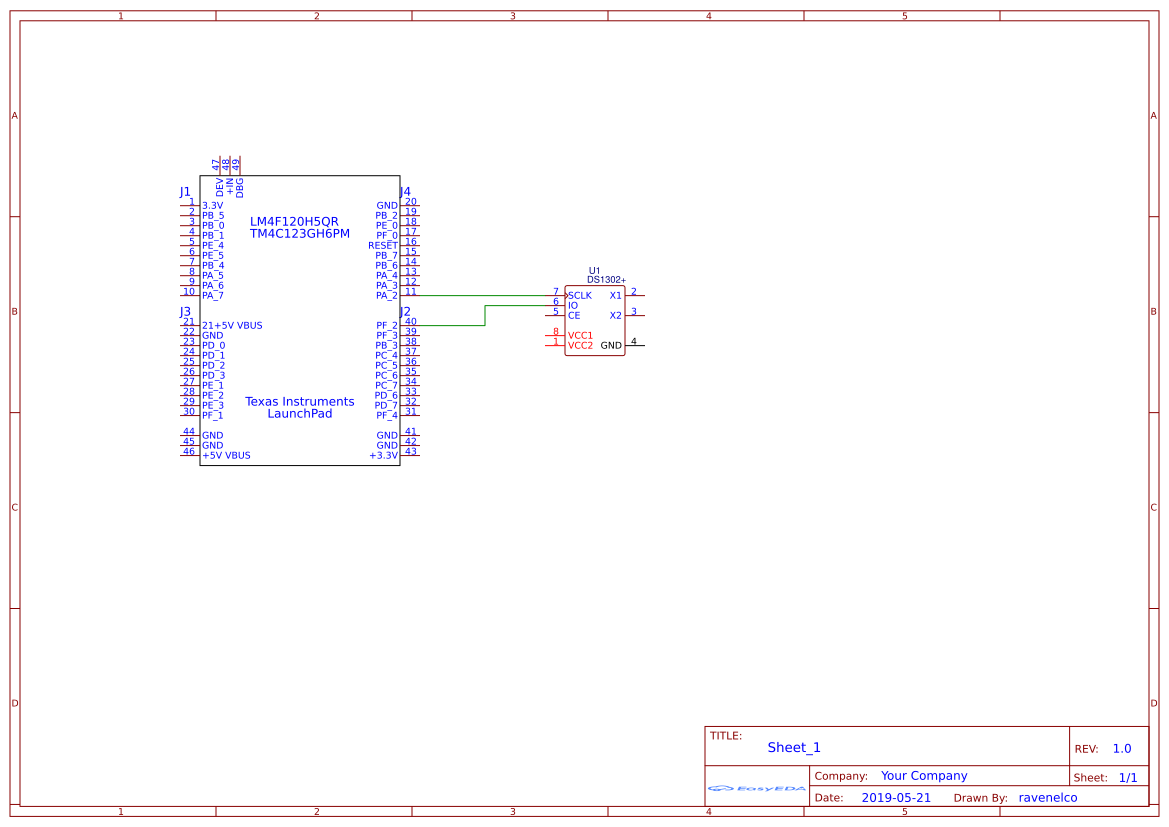Select the Your Company field
This screenshot has height=827, width=1169.
924,776
